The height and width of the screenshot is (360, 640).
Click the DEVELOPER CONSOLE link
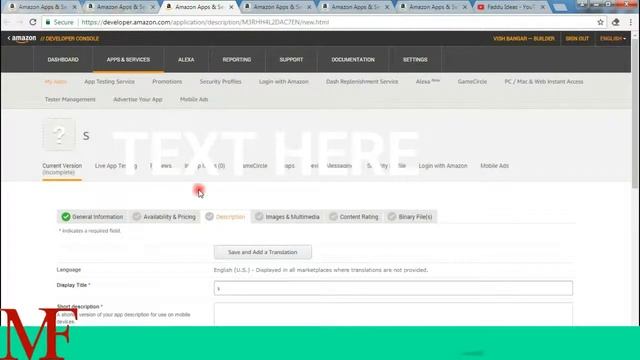[x=70, y=39]
